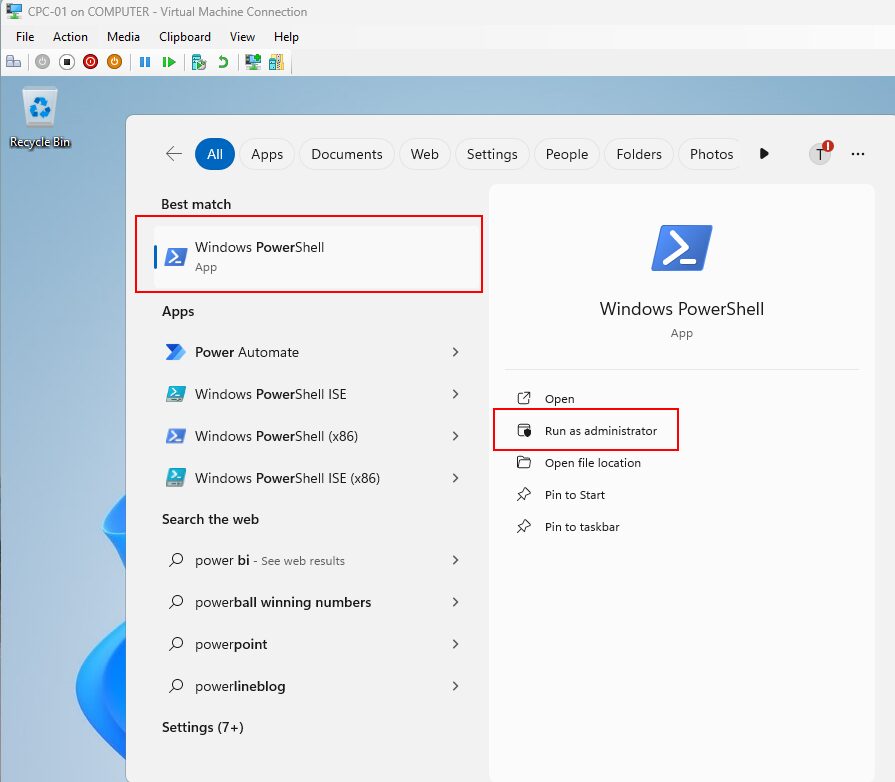The width and height of the screenshot is (895, 782).
Task: Open the Action menu
Action: pos(70,36)
